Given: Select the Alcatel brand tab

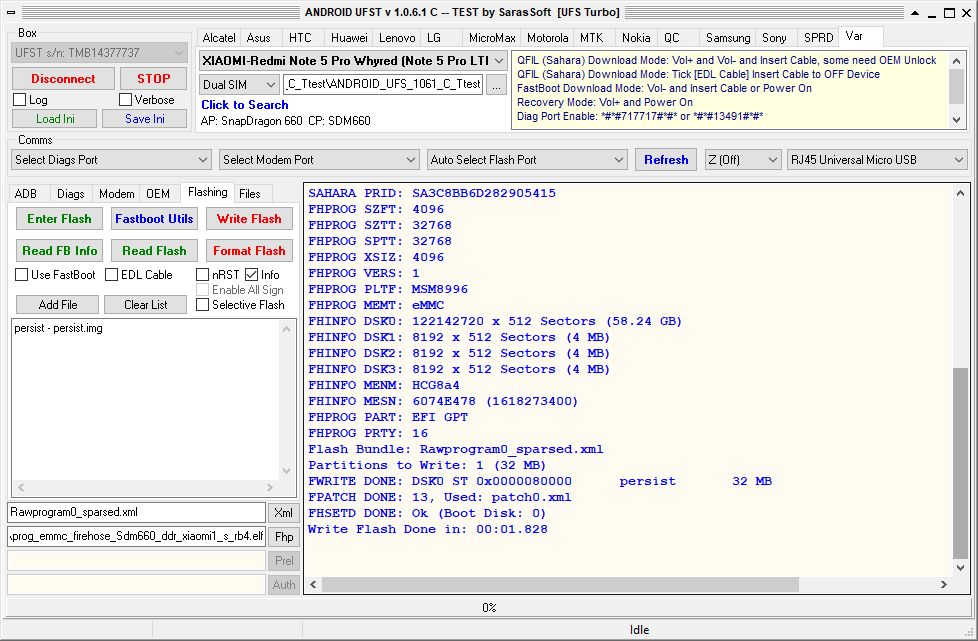Looking at the screenshot, I should coord(219,38).
